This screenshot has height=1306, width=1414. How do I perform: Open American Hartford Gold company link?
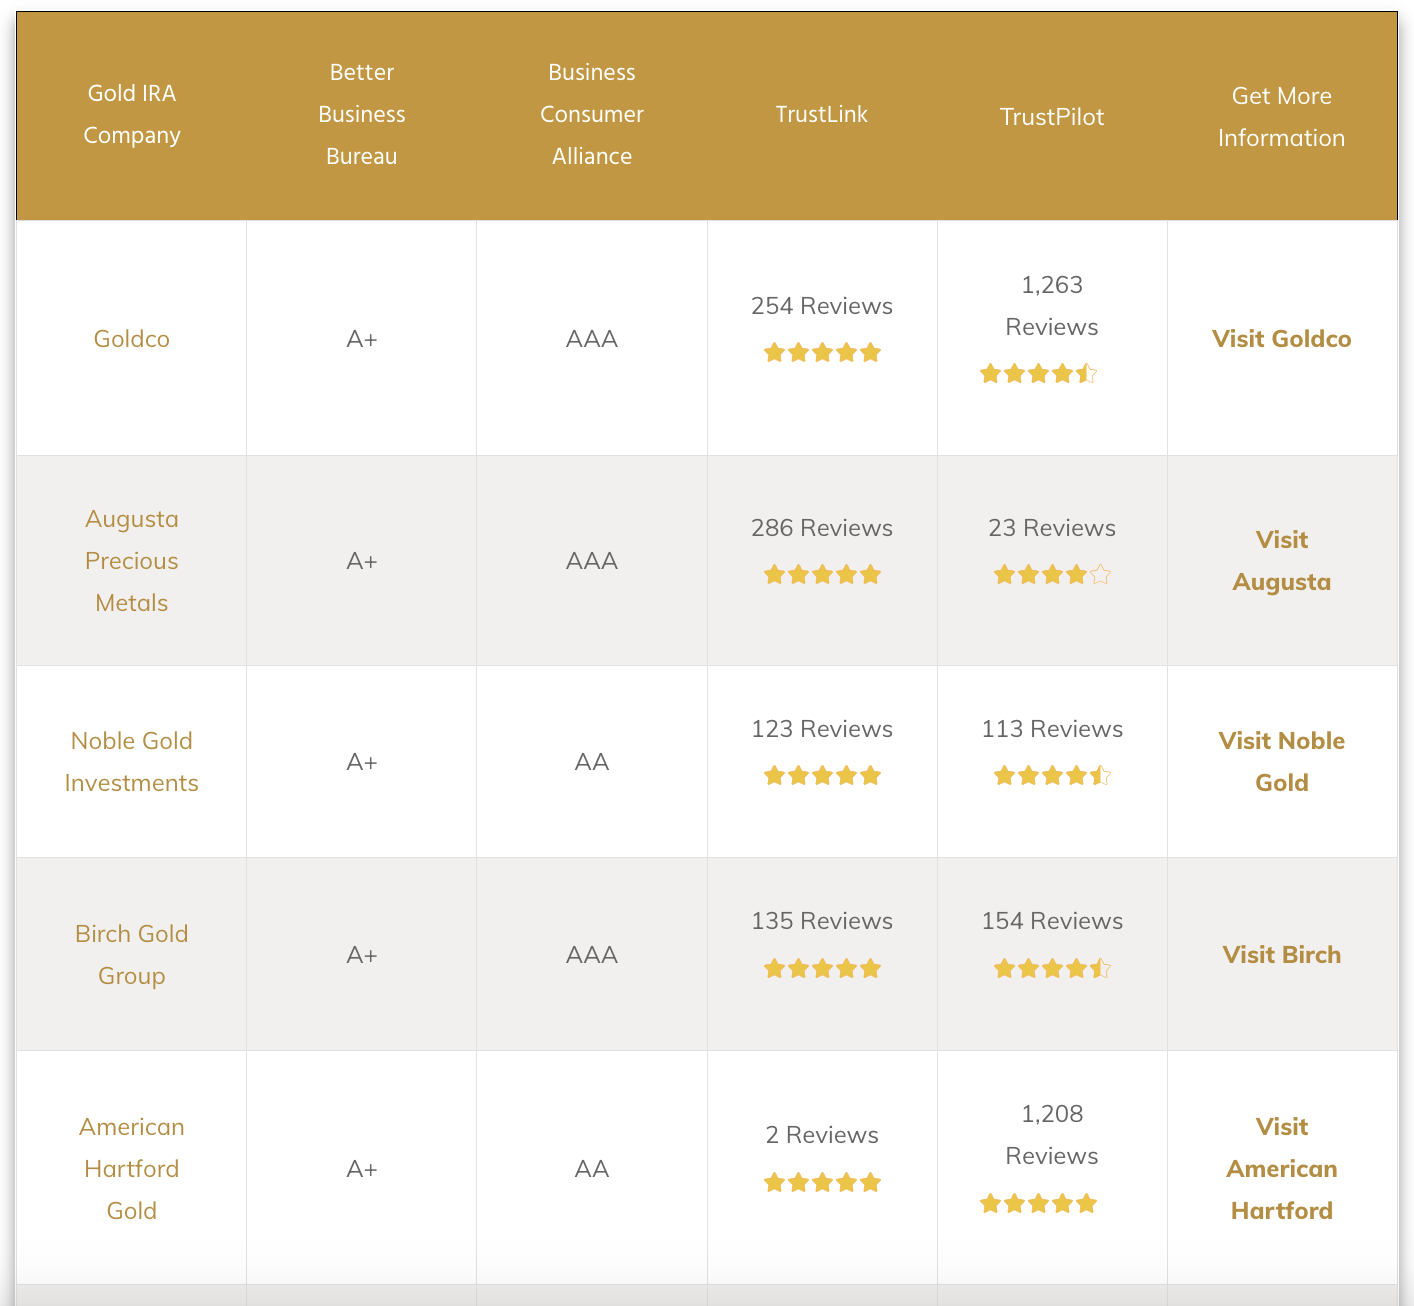point(132,1169)
